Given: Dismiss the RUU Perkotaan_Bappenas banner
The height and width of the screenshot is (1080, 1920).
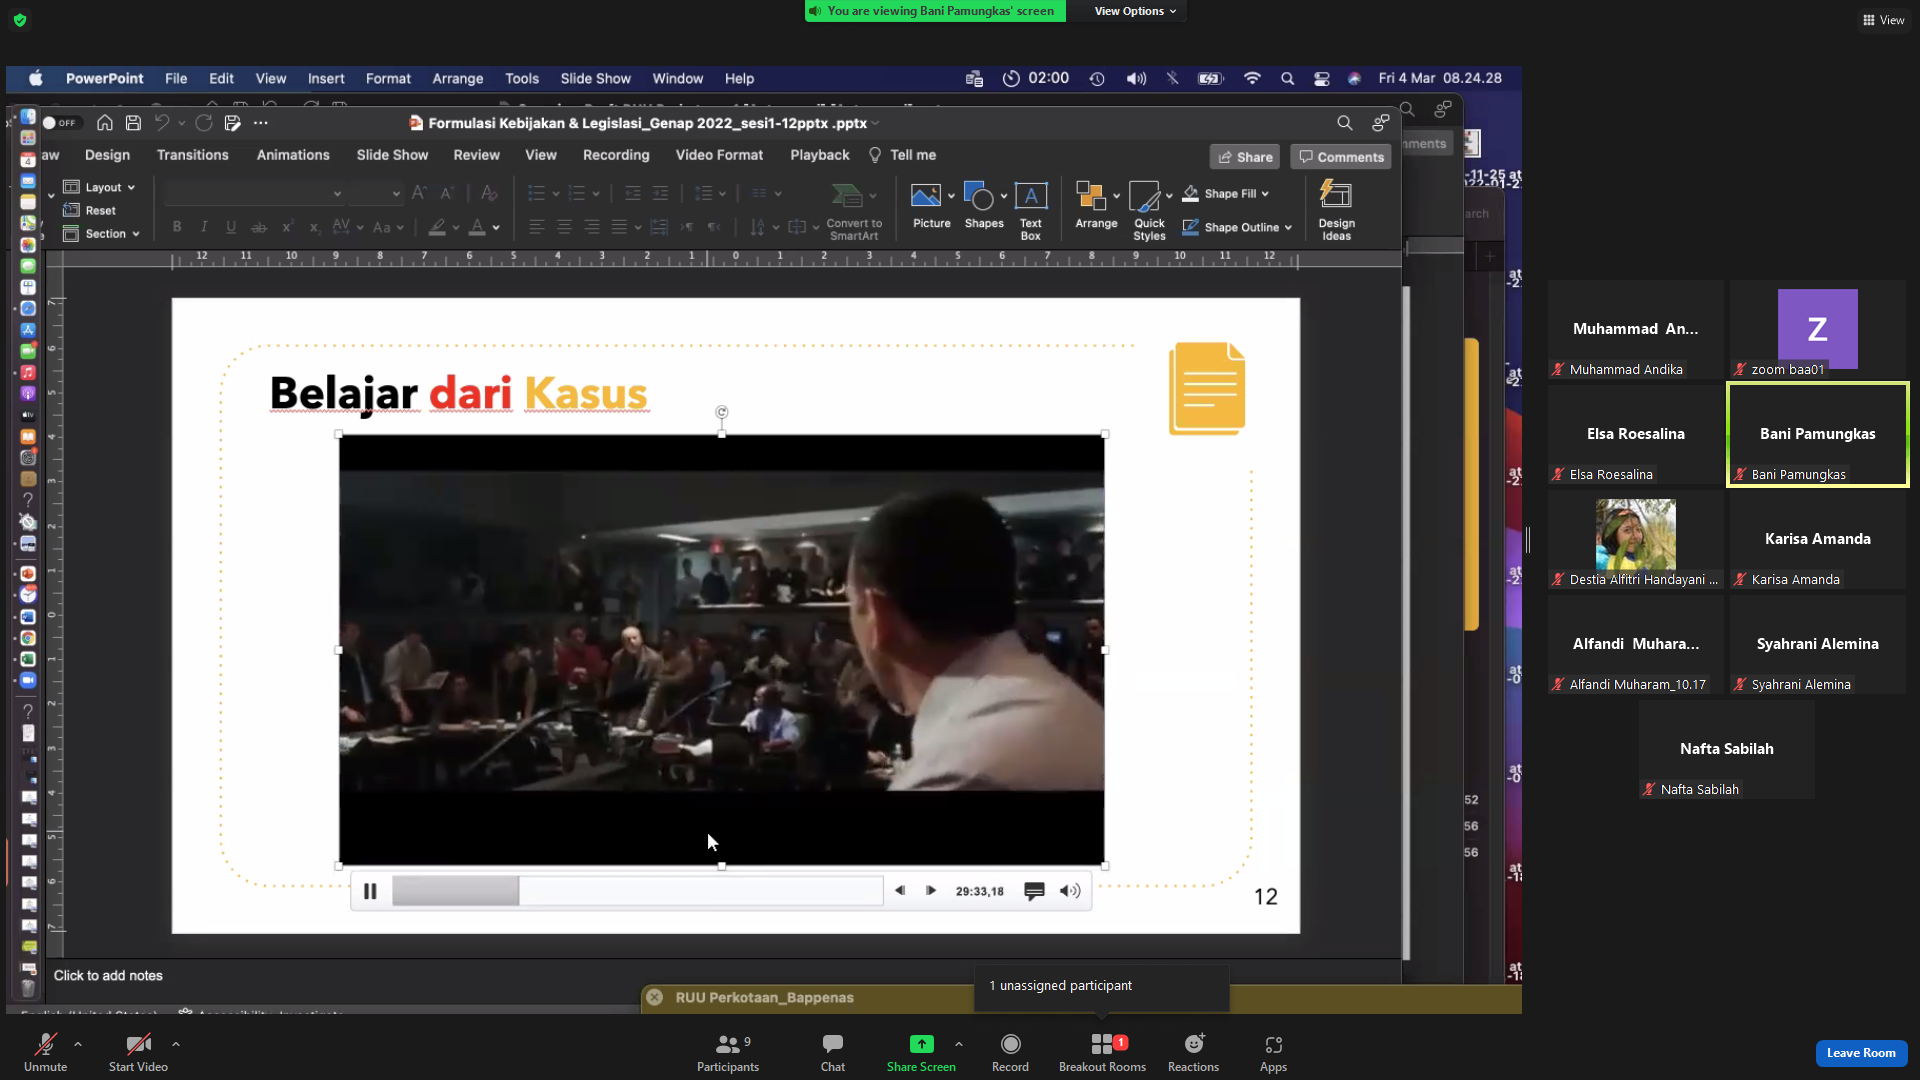Looking at the screenshot, I should click(x=654, y=997).
